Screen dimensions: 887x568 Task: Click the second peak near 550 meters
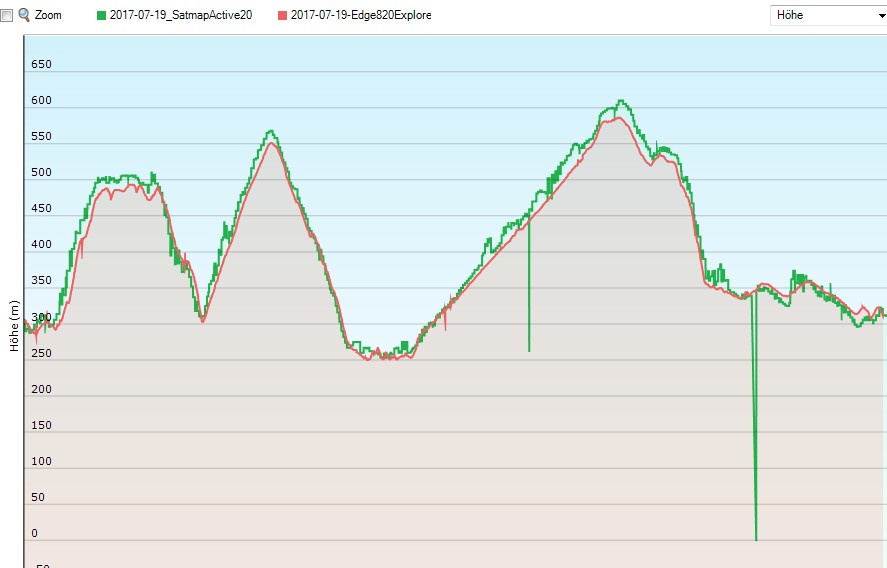pos(270,132)
